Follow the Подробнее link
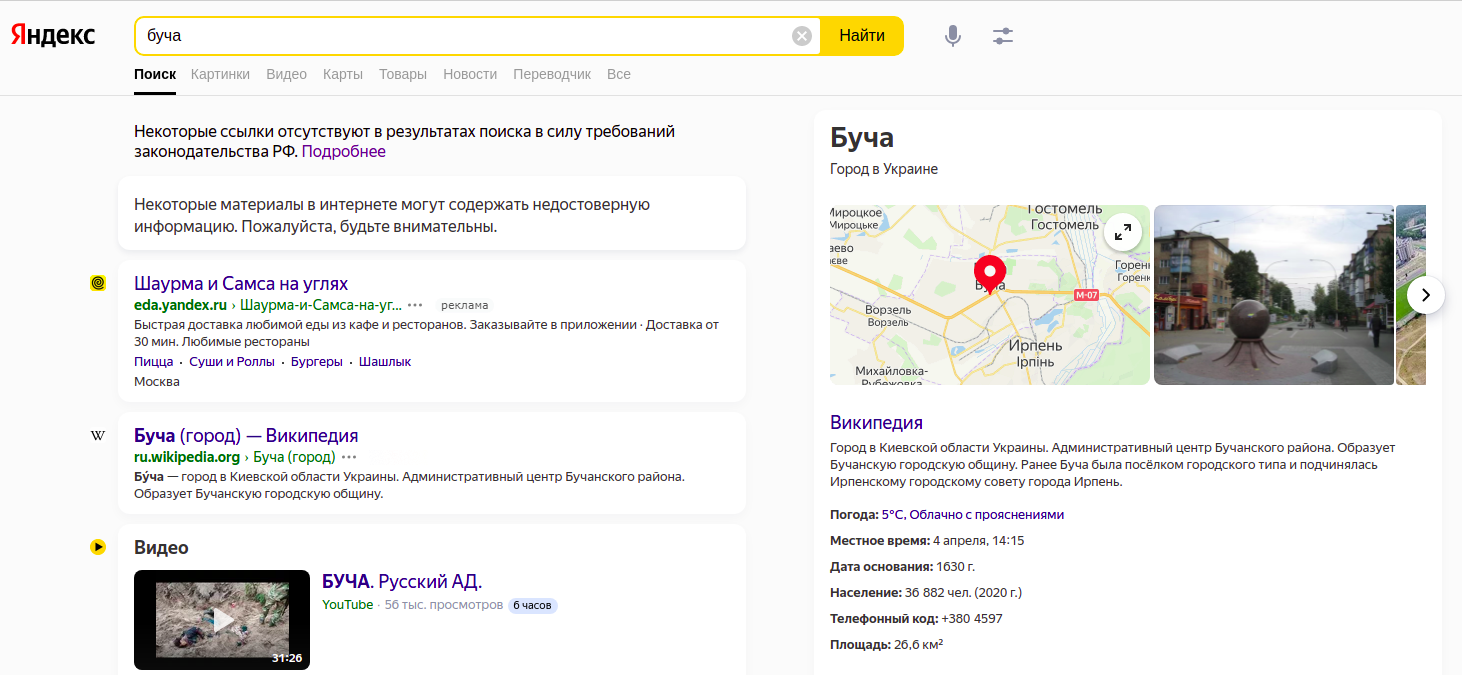Viewport: 1462px width, 675px height. tap(343, 152)
